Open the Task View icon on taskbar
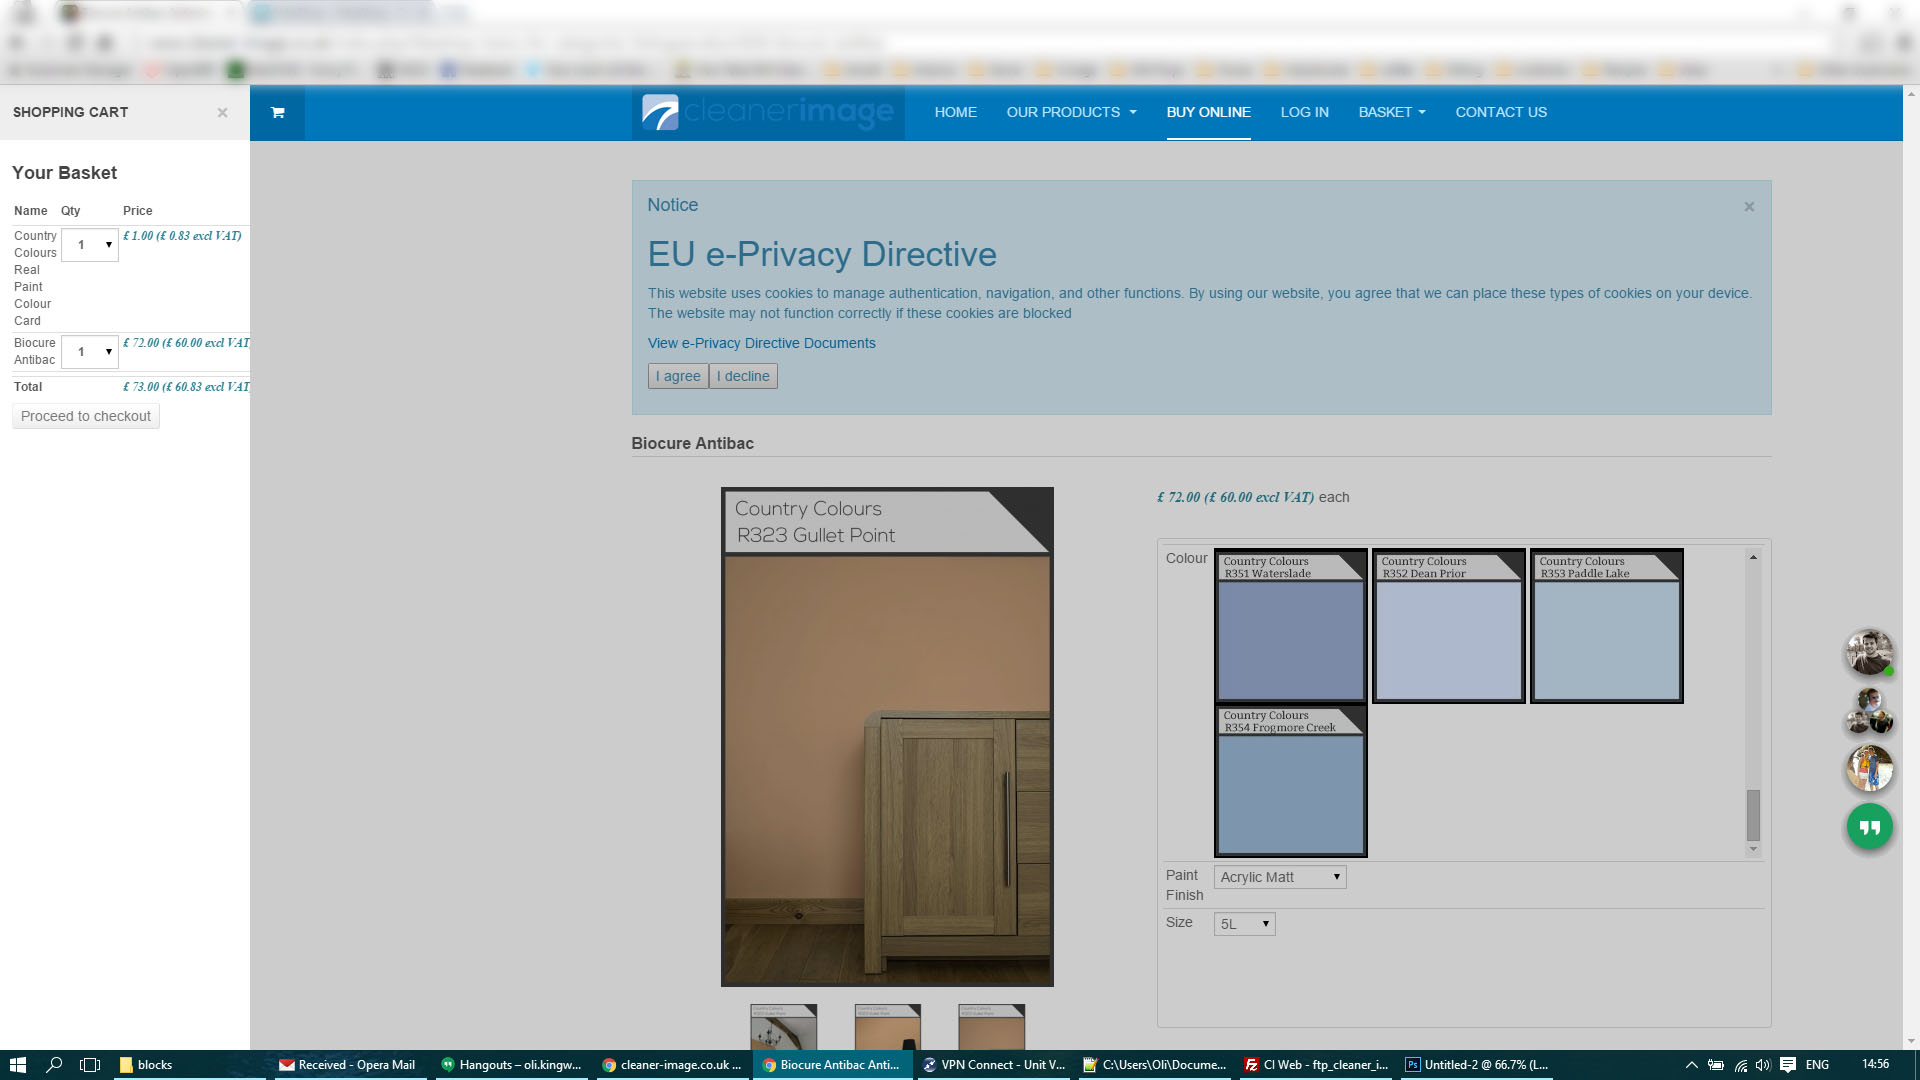This screenshot has height=1080, width=1920. pos(90,1065)
